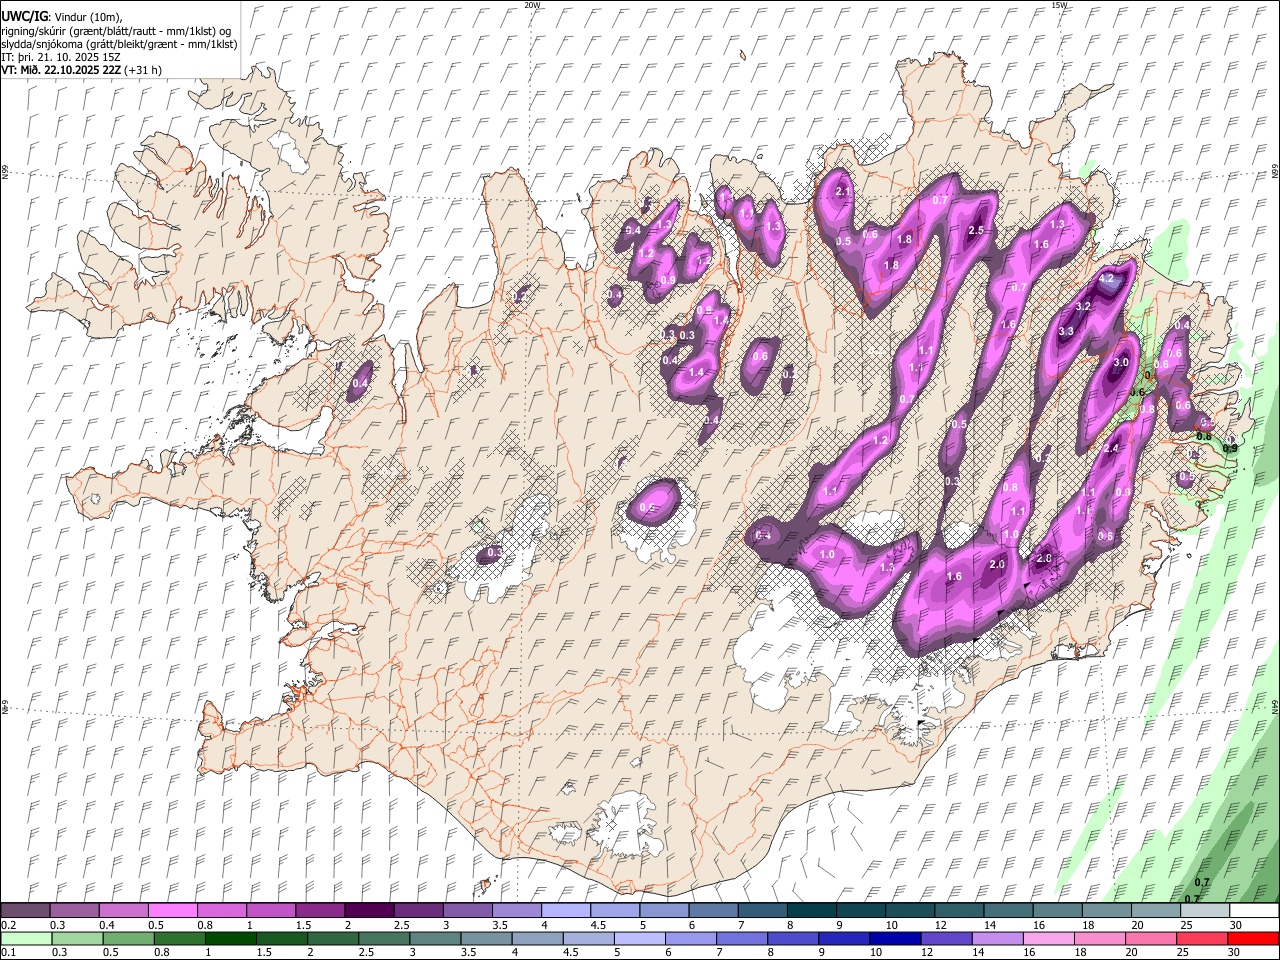
Task: Click the "15W" longitude label at top
Action: (x=1060, y=5)
